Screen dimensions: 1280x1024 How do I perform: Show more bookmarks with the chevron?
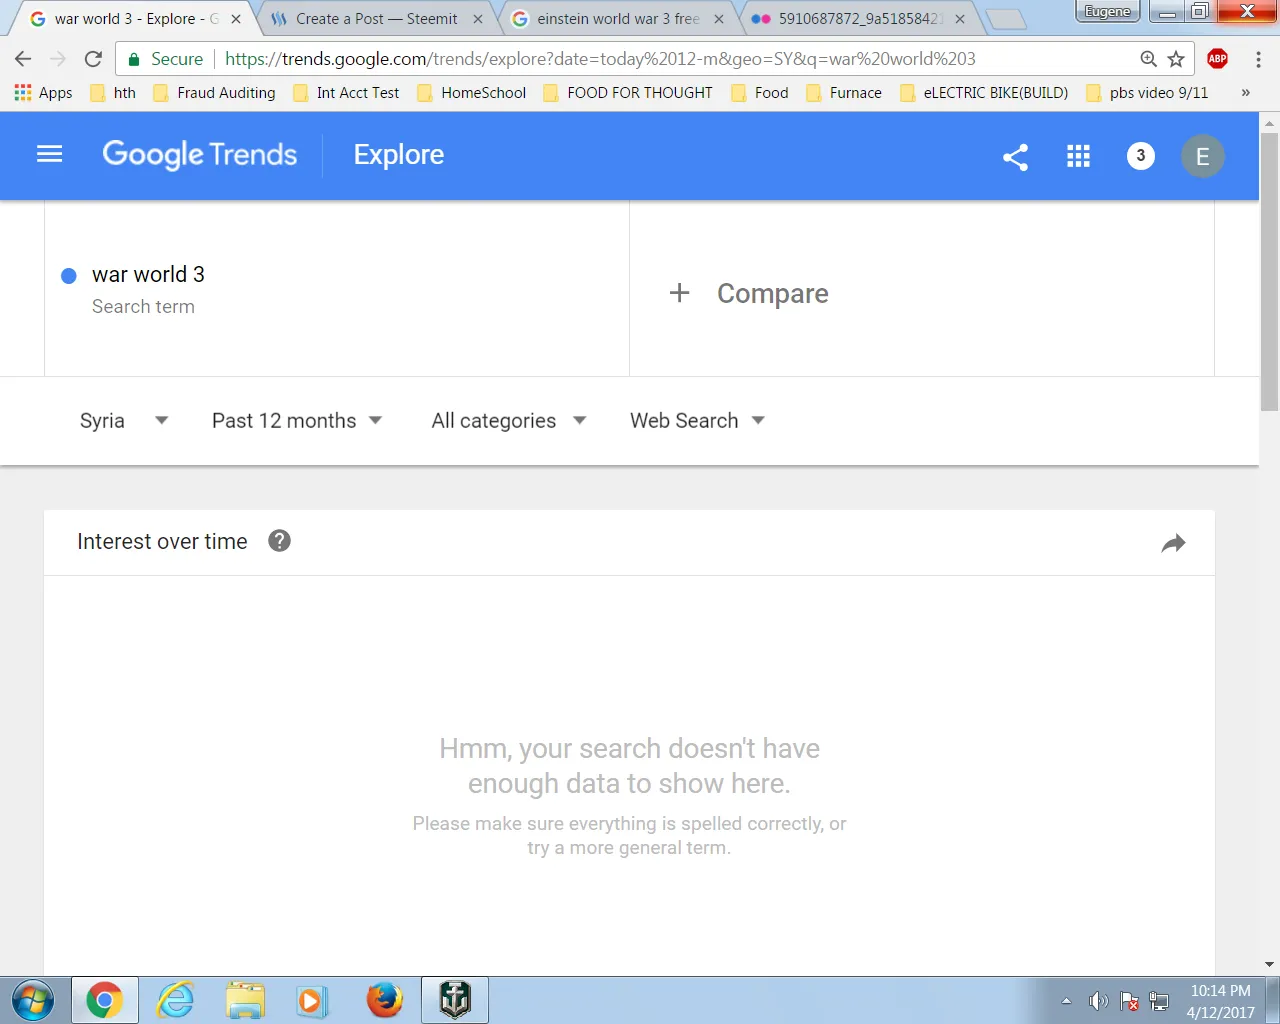tap(1245, 93)
